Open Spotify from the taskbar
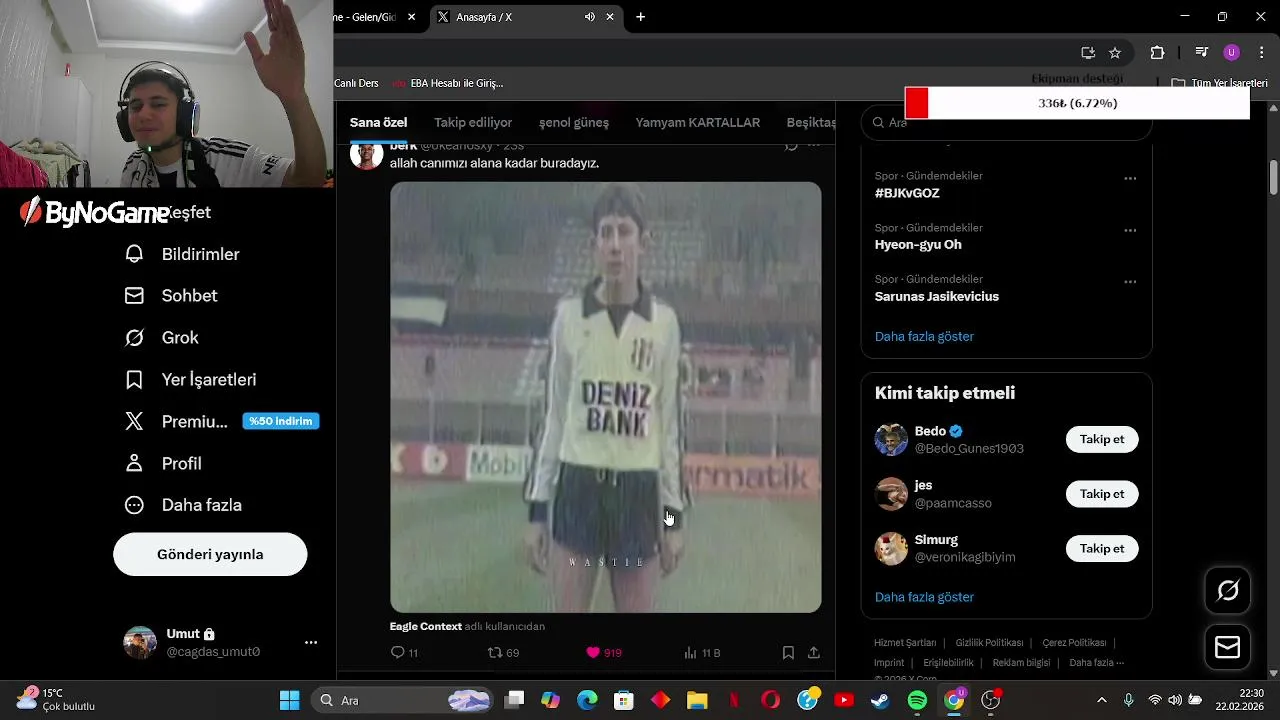 coord(917,700)
